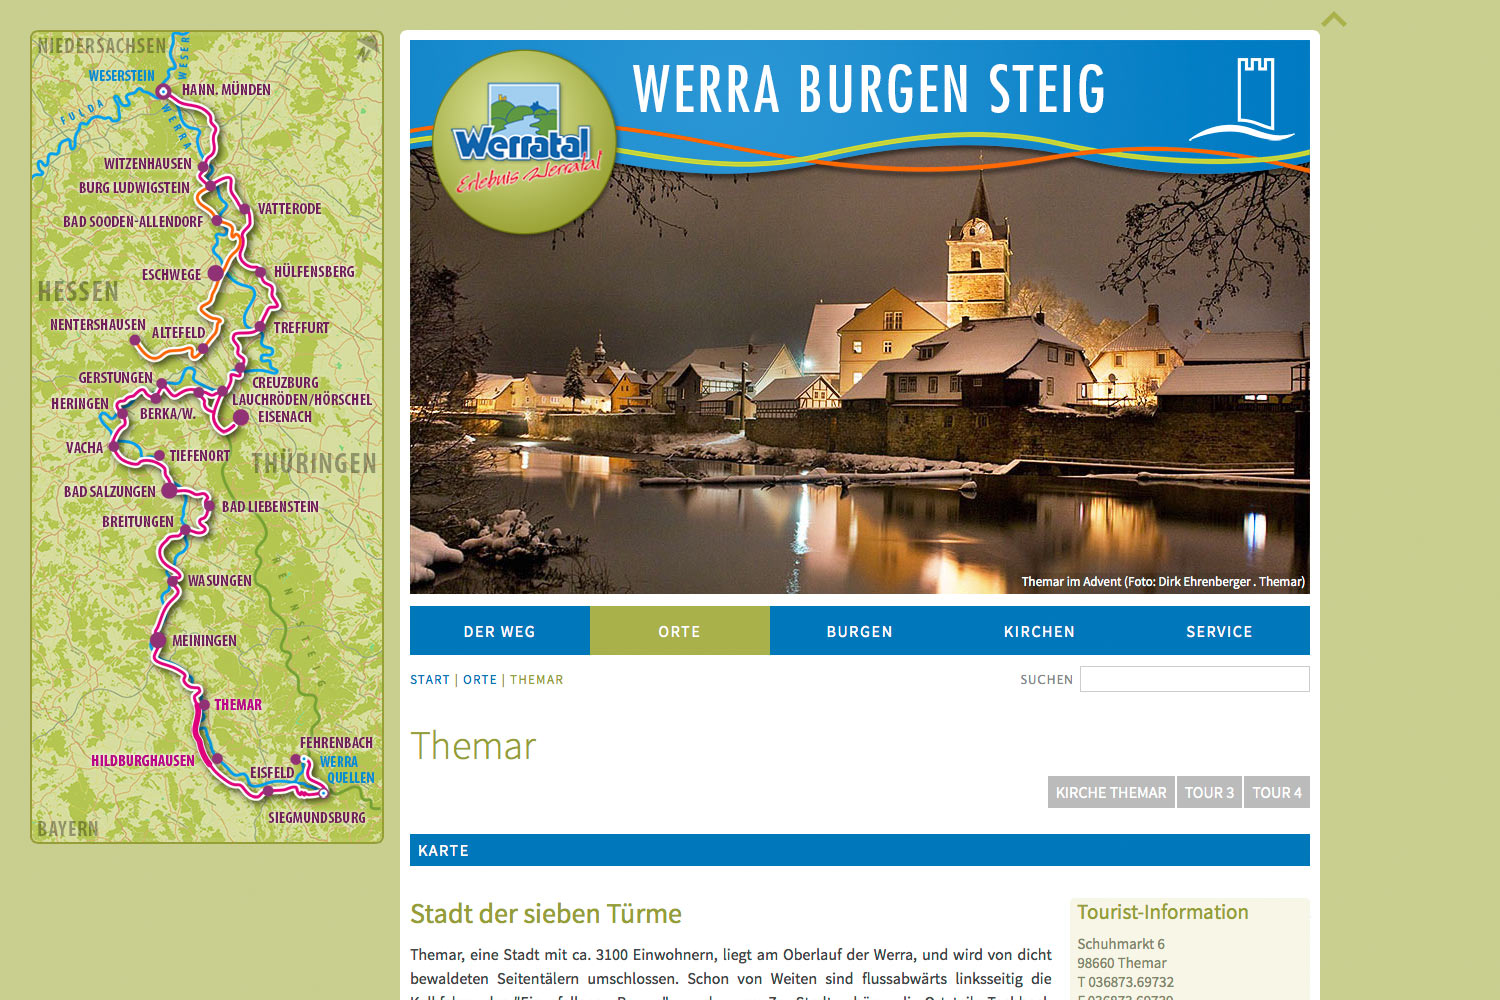Select the Hann. Münden marker on the map
This screenshot has height=1000, width=1500.
(x=162, y=91)
